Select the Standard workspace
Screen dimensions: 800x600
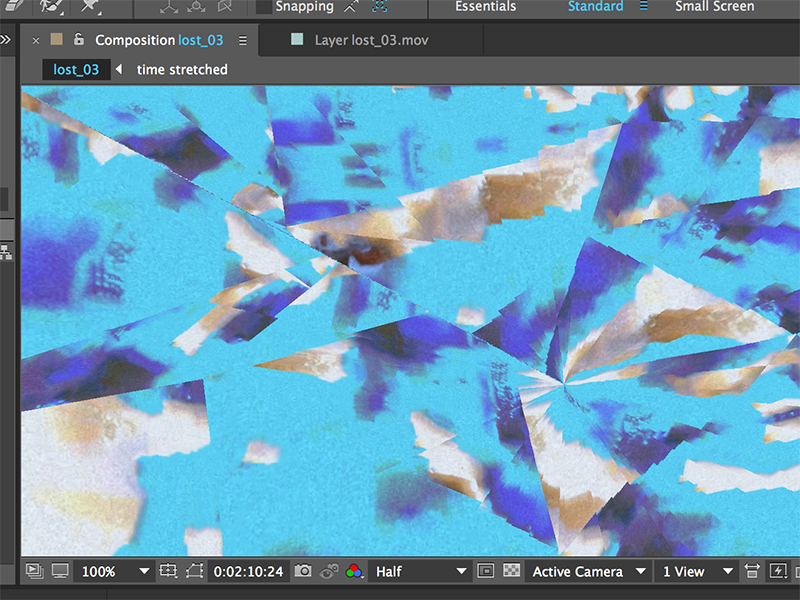(596, 6)
